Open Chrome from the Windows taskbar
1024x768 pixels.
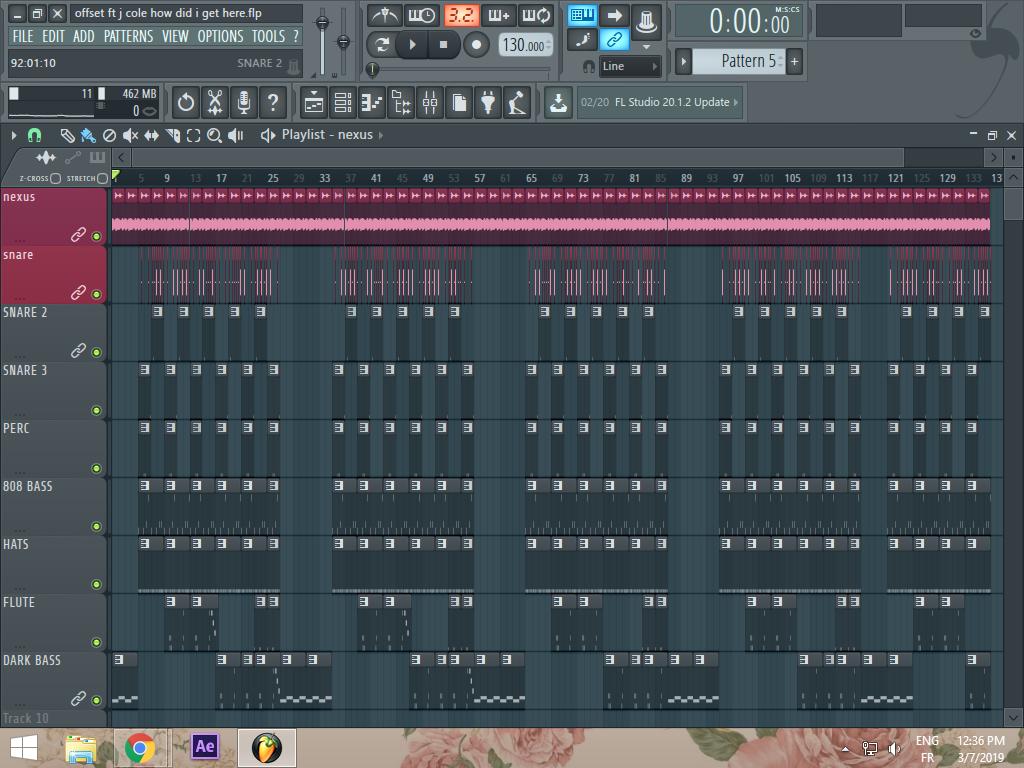click(x=140, y=747)
